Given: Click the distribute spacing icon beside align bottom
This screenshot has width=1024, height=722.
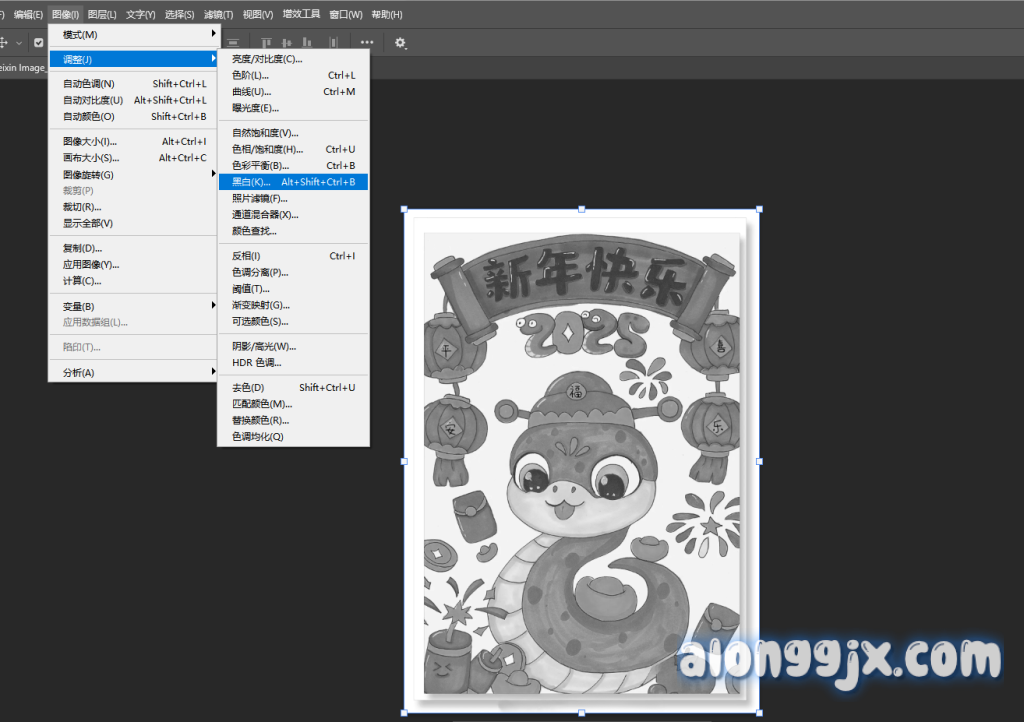Looking at the screenshot, I should coord(333,43).
